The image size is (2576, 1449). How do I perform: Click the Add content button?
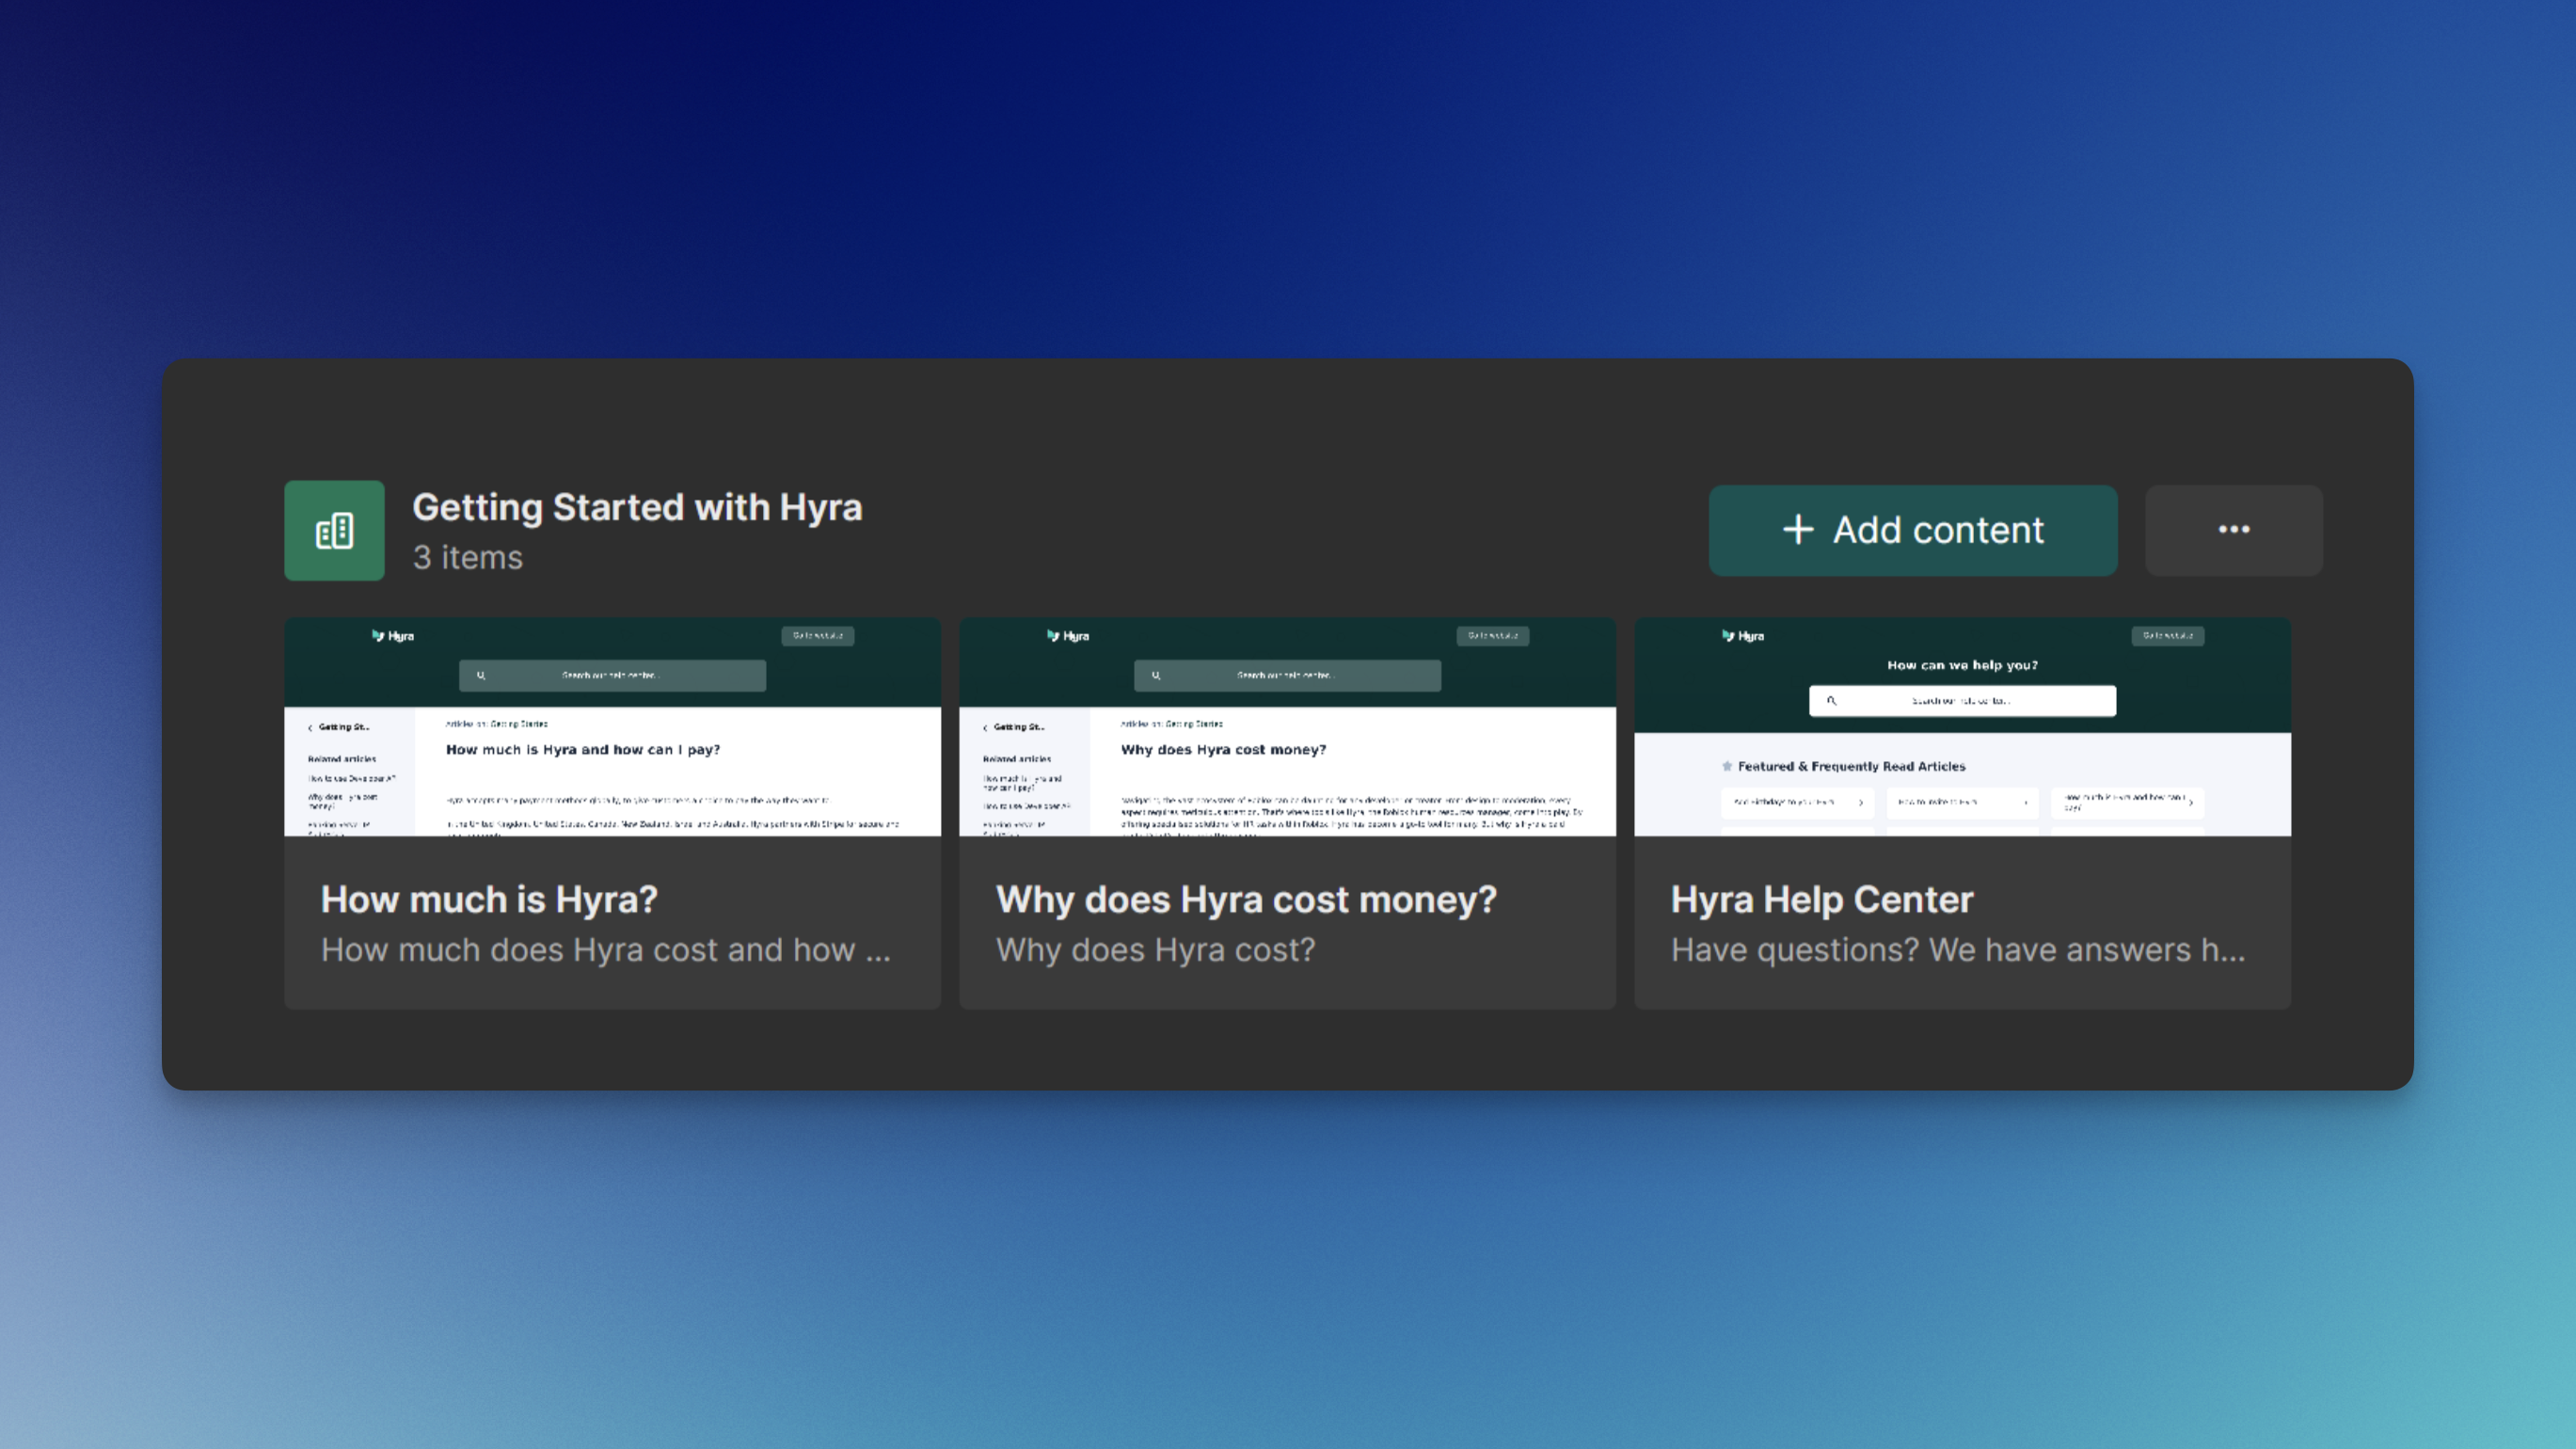(x=1912, y=530)
